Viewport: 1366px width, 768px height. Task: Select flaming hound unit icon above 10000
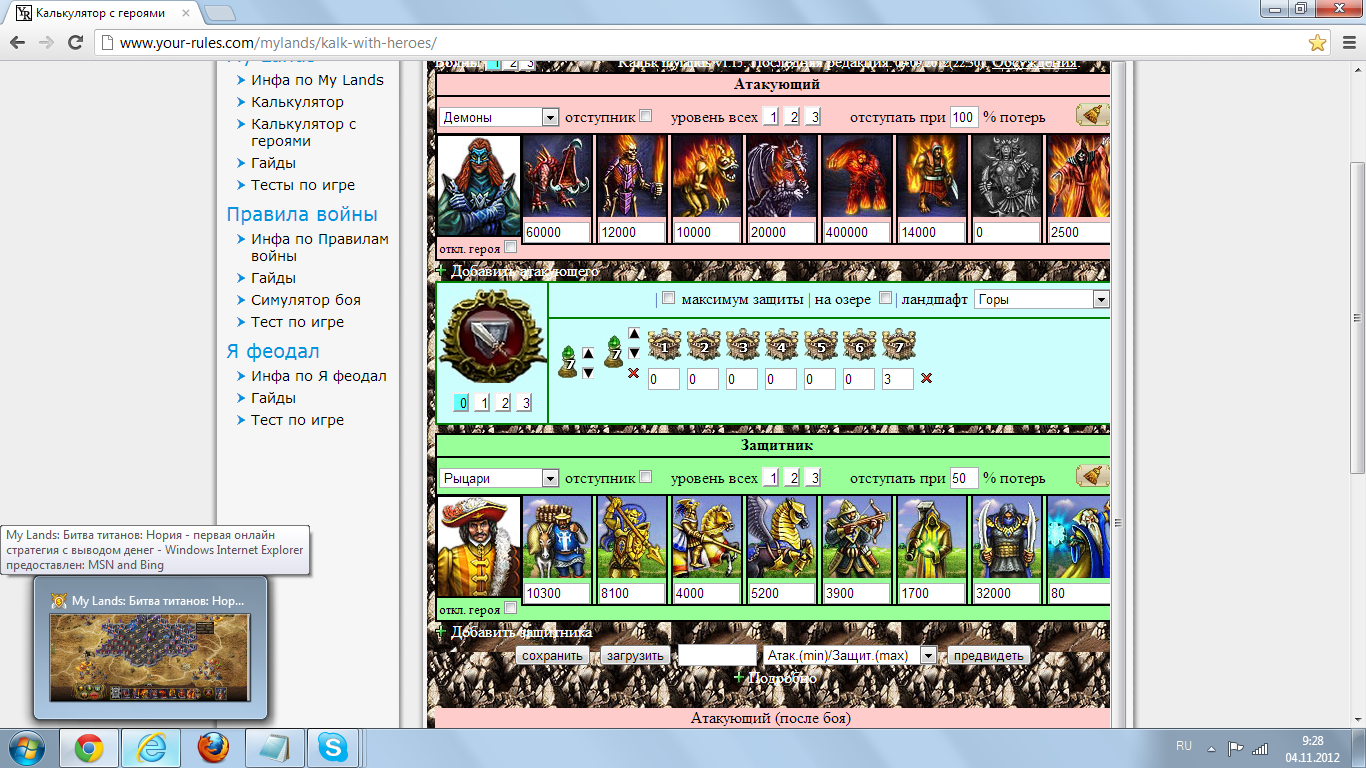[707, 176]
